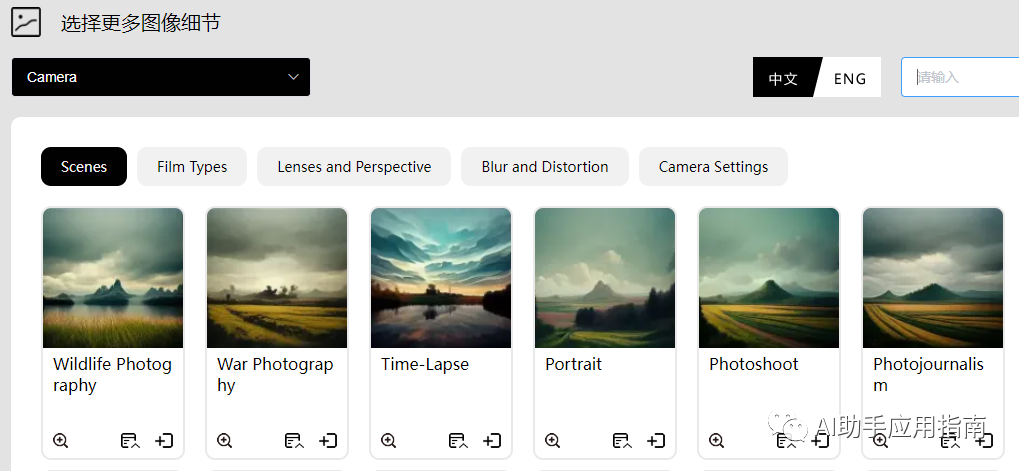Image resolution: width=1019 pixels, height=471 pixels.
Task: Switch language to 中文
Action: (x=783, y=77)
